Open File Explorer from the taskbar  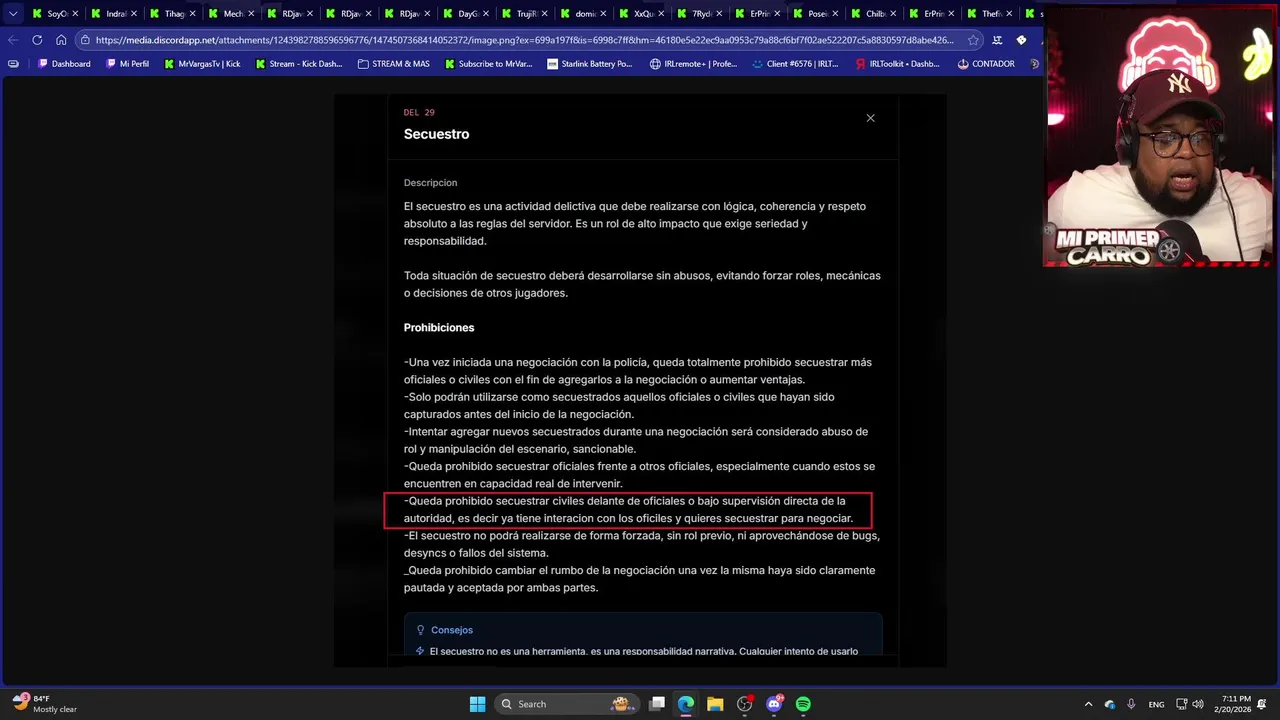point(715,704)
